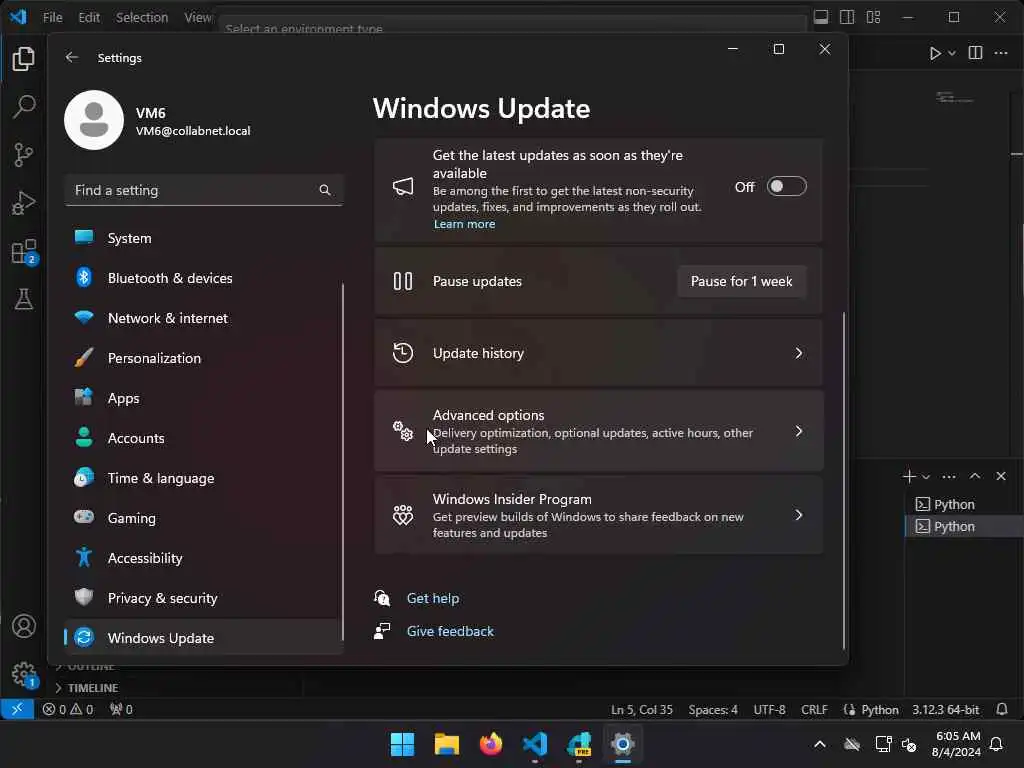Open editor More Actions ellipsis in VS Code
This screenshot has height=768, width=1024.
click(x=1001, y=53)
